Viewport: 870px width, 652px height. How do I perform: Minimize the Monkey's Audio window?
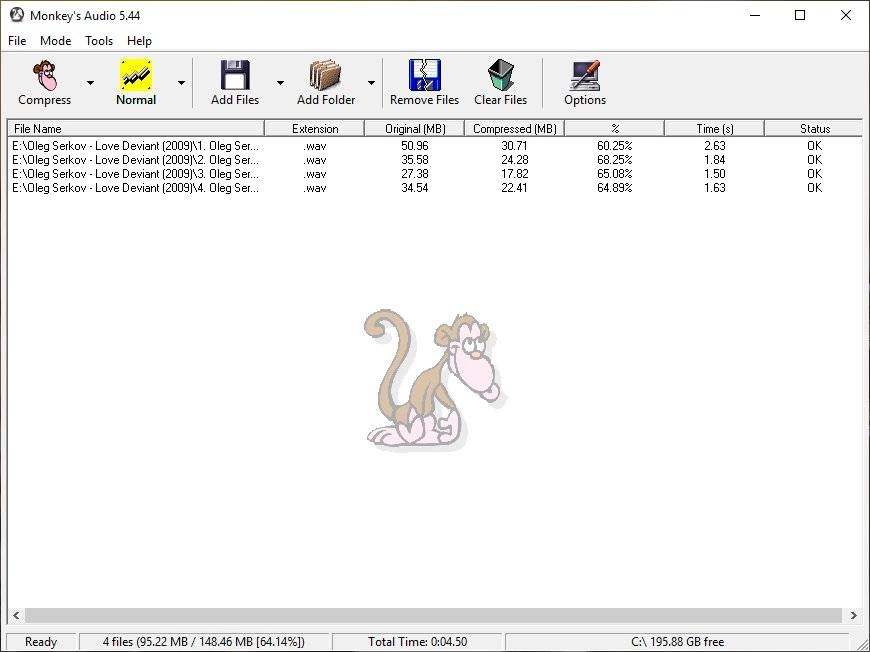pos(755,15)
